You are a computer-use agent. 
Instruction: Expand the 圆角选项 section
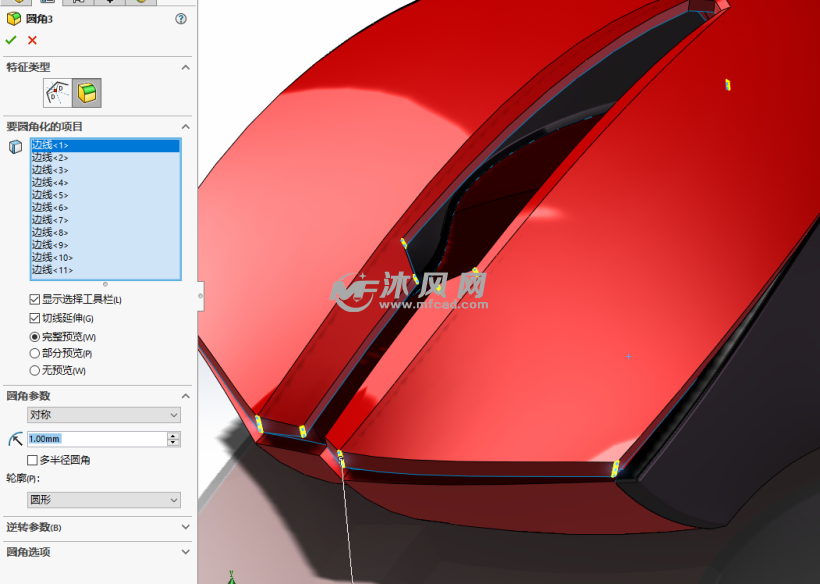point(186,552)
